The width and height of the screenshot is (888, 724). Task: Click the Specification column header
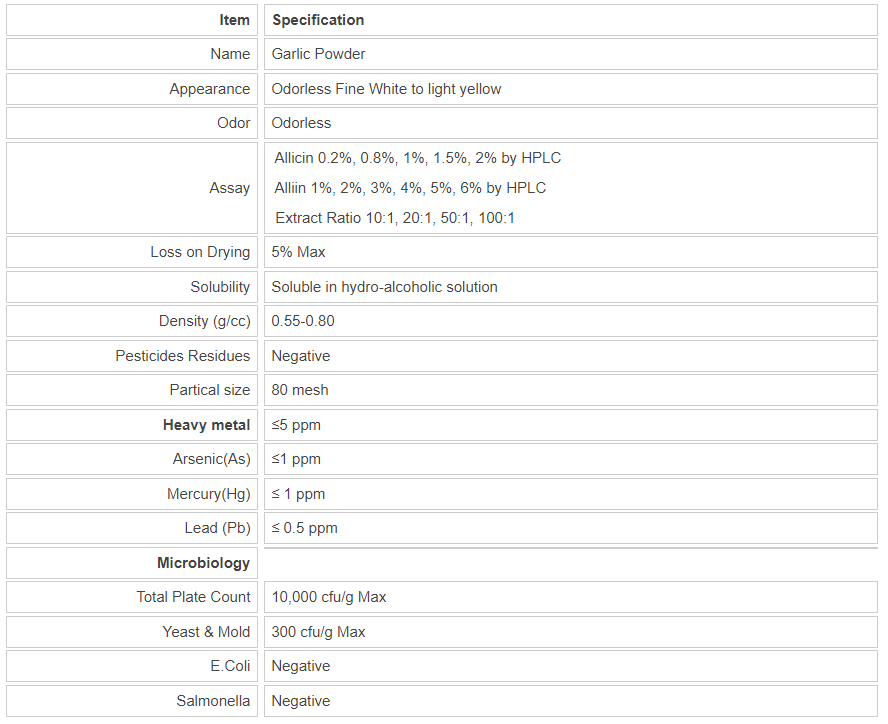point(318,20)
